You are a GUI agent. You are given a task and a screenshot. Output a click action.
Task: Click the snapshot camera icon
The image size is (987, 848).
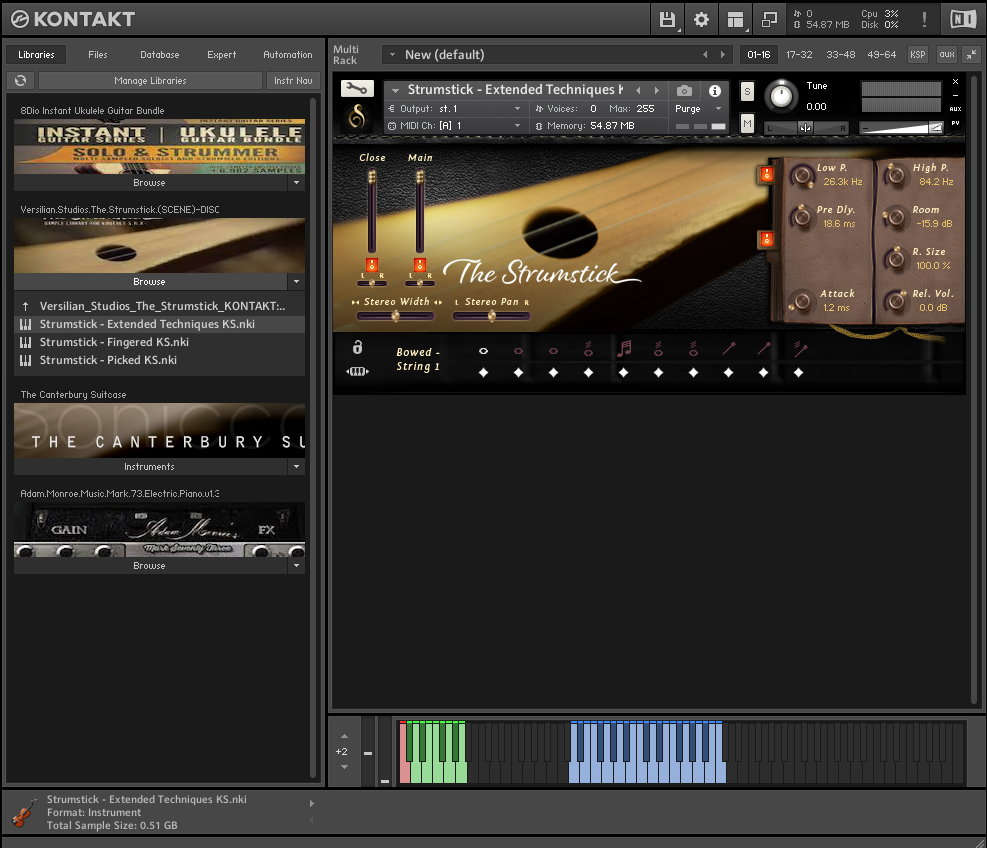(x=684, y=91)
